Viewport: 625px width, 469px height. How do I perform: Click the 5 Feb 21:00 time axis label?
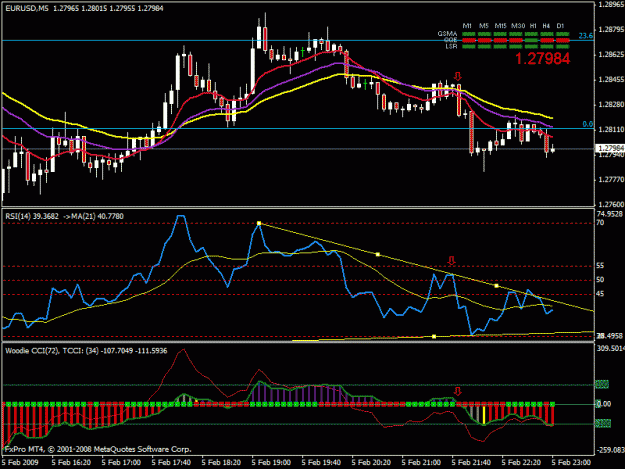(x=421, y=462)
